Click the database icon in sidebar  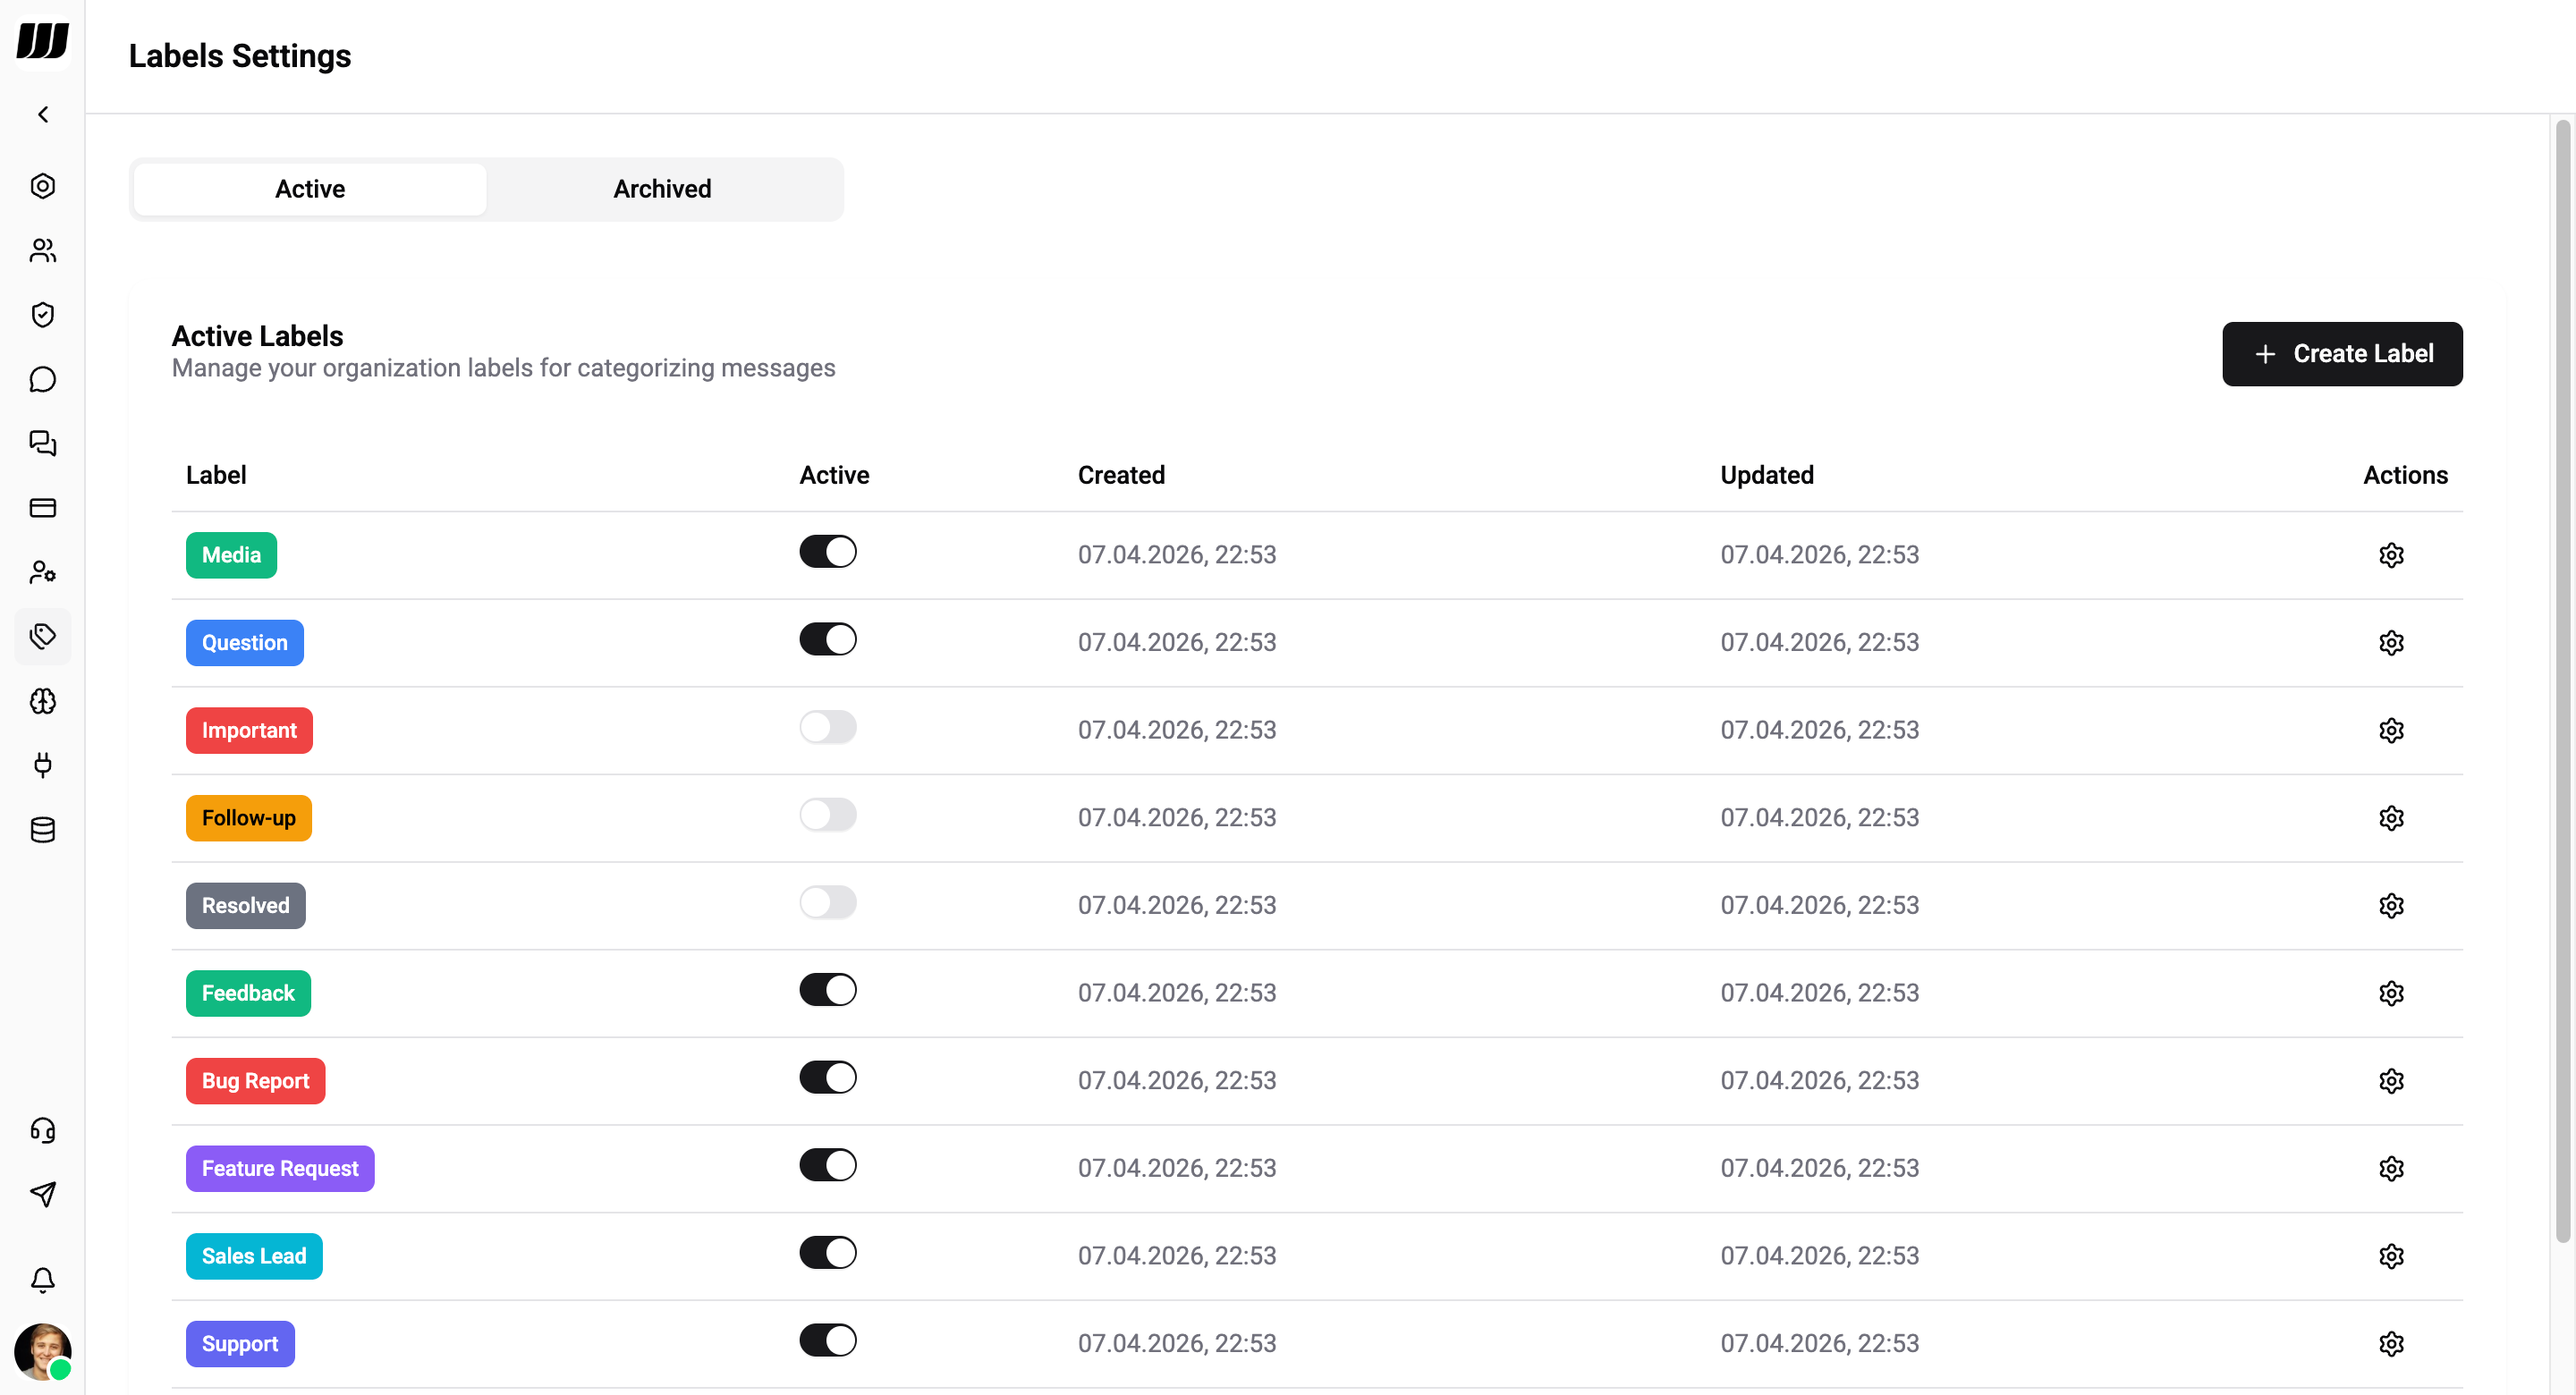[42, 829]
